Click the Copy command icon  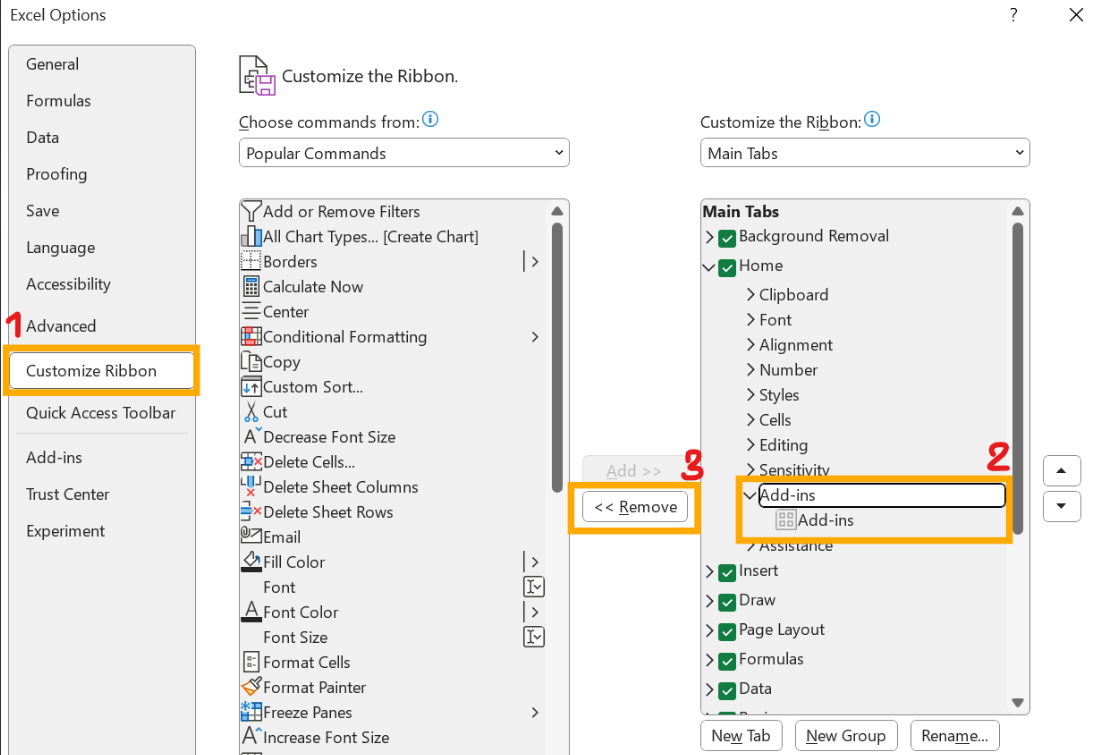[x=251, y=362]
